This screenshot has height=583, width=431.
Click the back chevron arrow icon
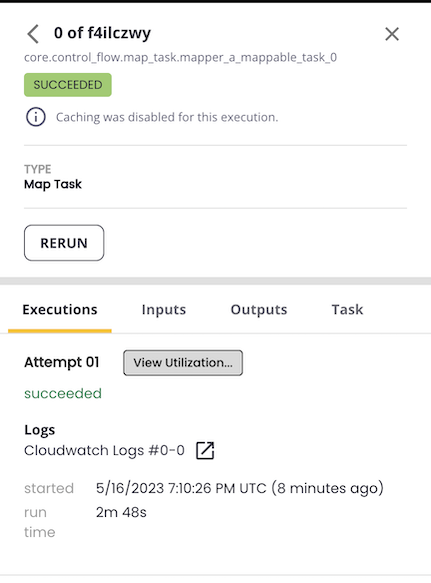[x=33, y=34]
